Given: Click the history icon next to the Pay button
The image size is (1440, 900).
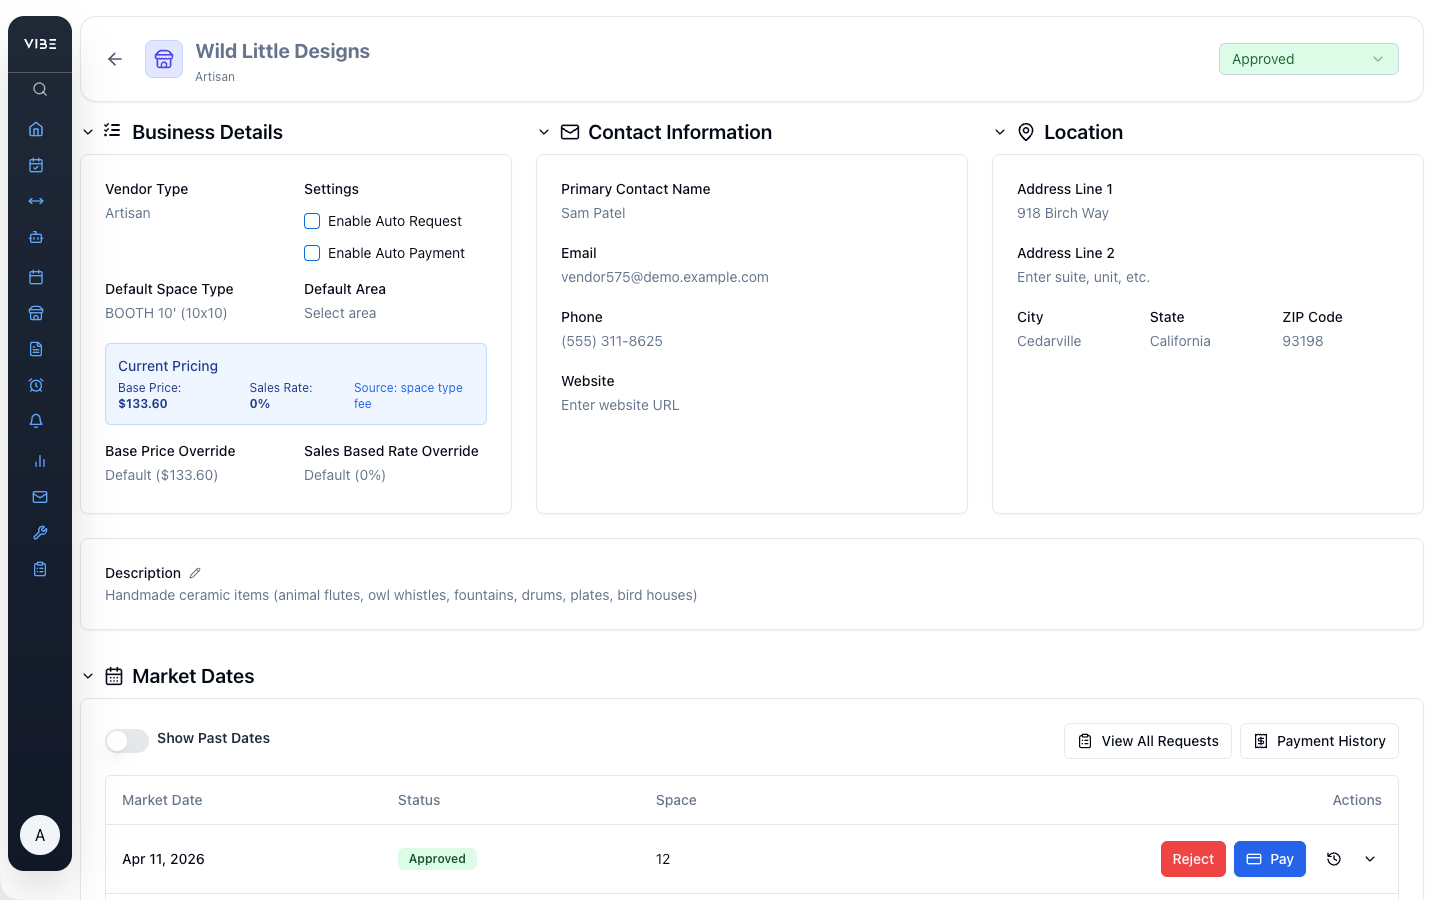Looking at the screenshot, I should pyautogui.click(x=1333, y=858).
